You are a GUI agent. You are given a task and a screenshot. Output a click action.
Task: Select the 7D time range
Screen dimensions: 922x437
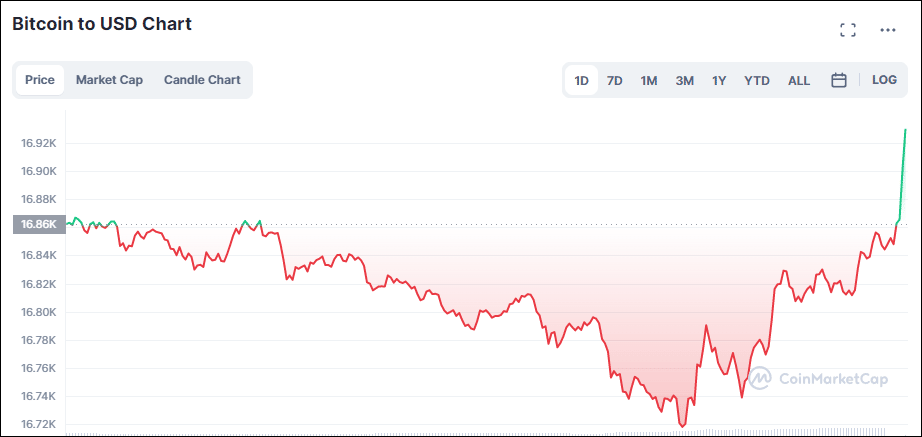(615, 80)
